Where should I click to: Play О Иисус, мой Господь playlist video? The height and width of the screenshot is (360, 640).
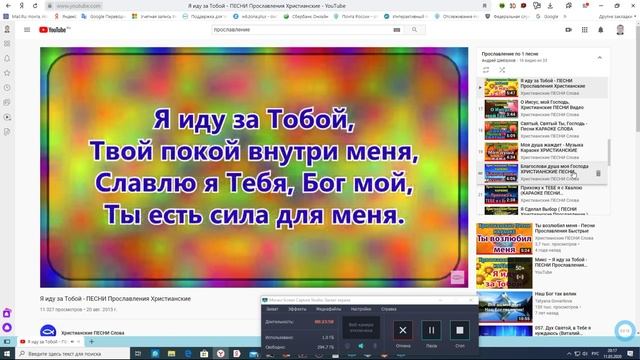click(542, 109)
